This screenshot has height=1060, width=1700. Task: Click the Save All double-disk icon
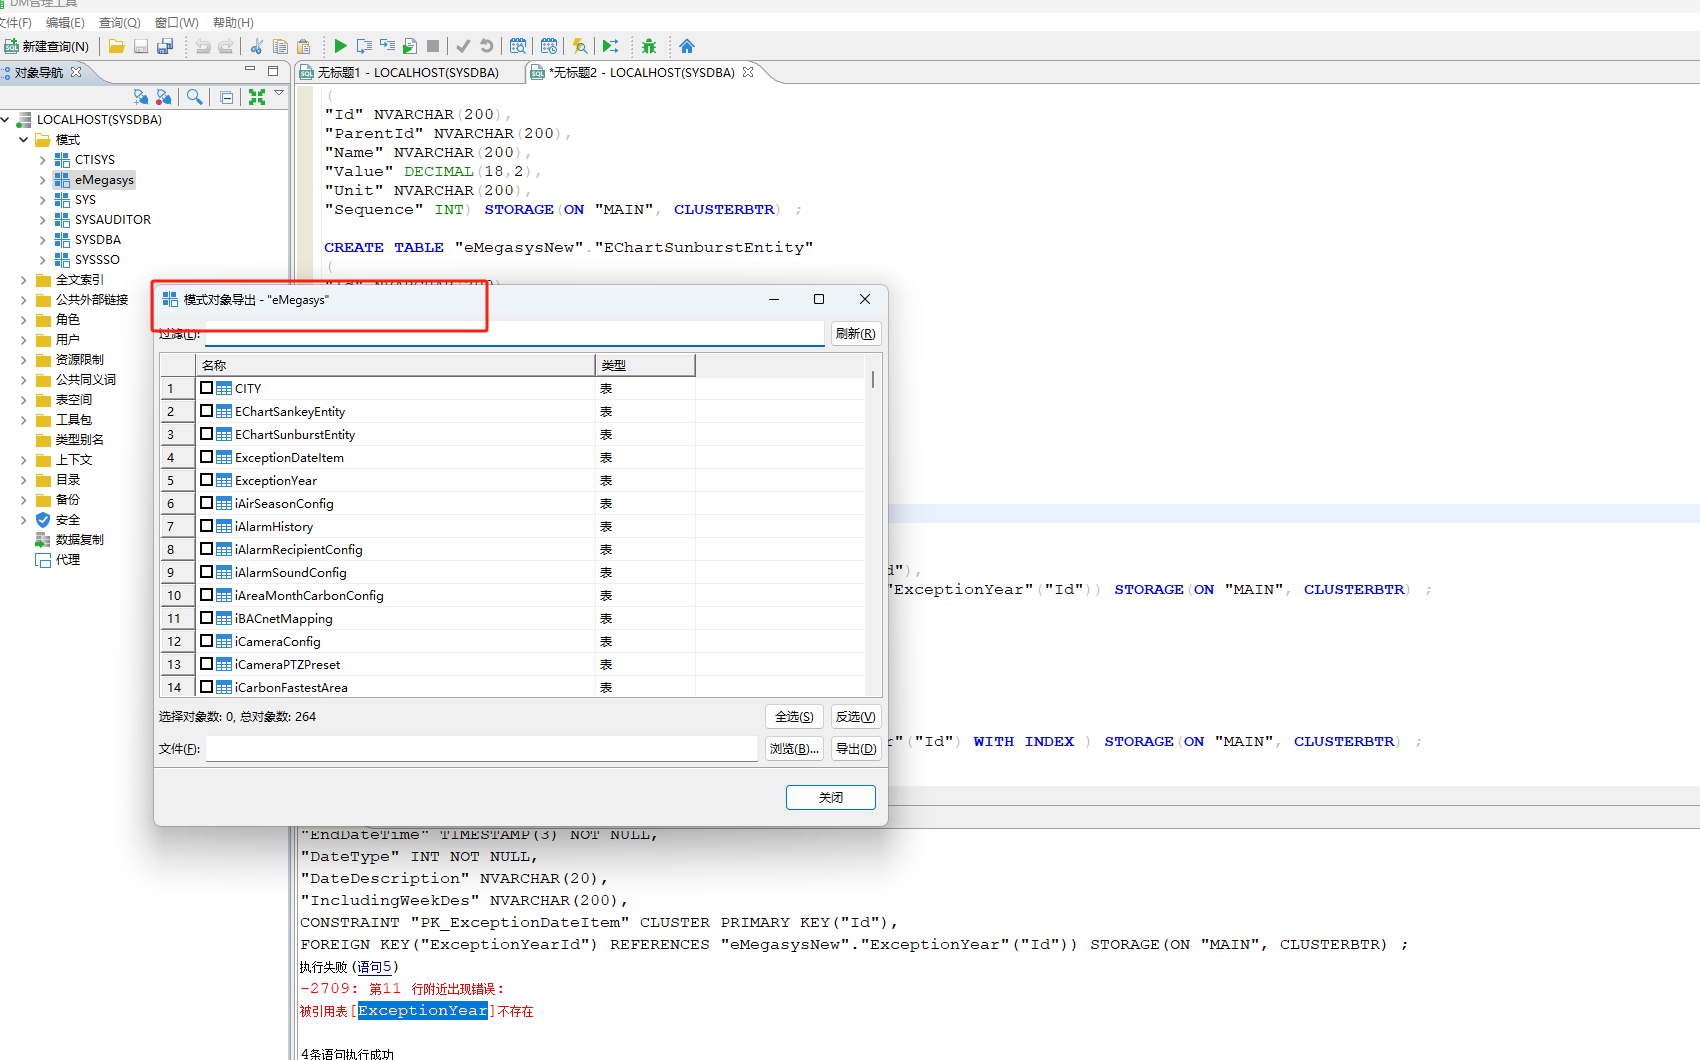click(165, 46)
